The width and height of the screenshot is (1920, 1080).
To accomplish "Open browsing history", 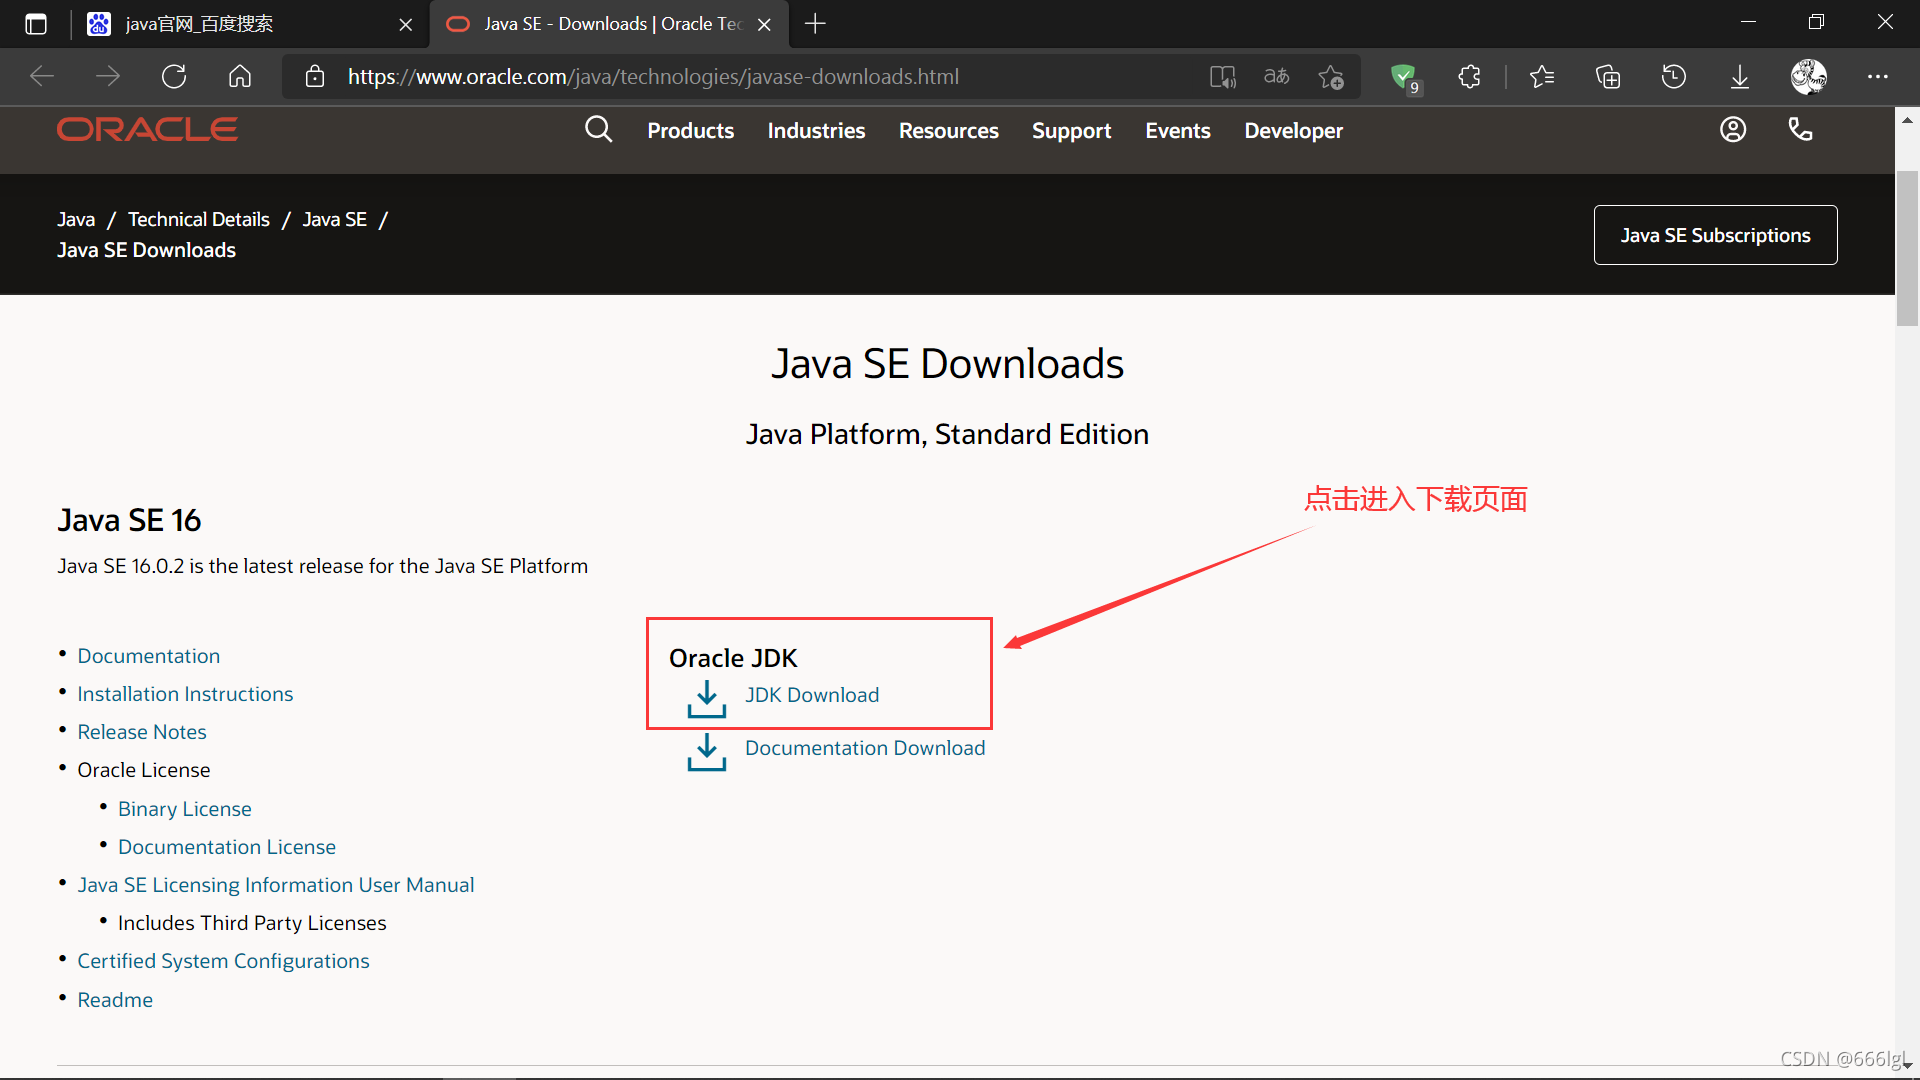I will pyautogui.click(x=1674, y=77).
